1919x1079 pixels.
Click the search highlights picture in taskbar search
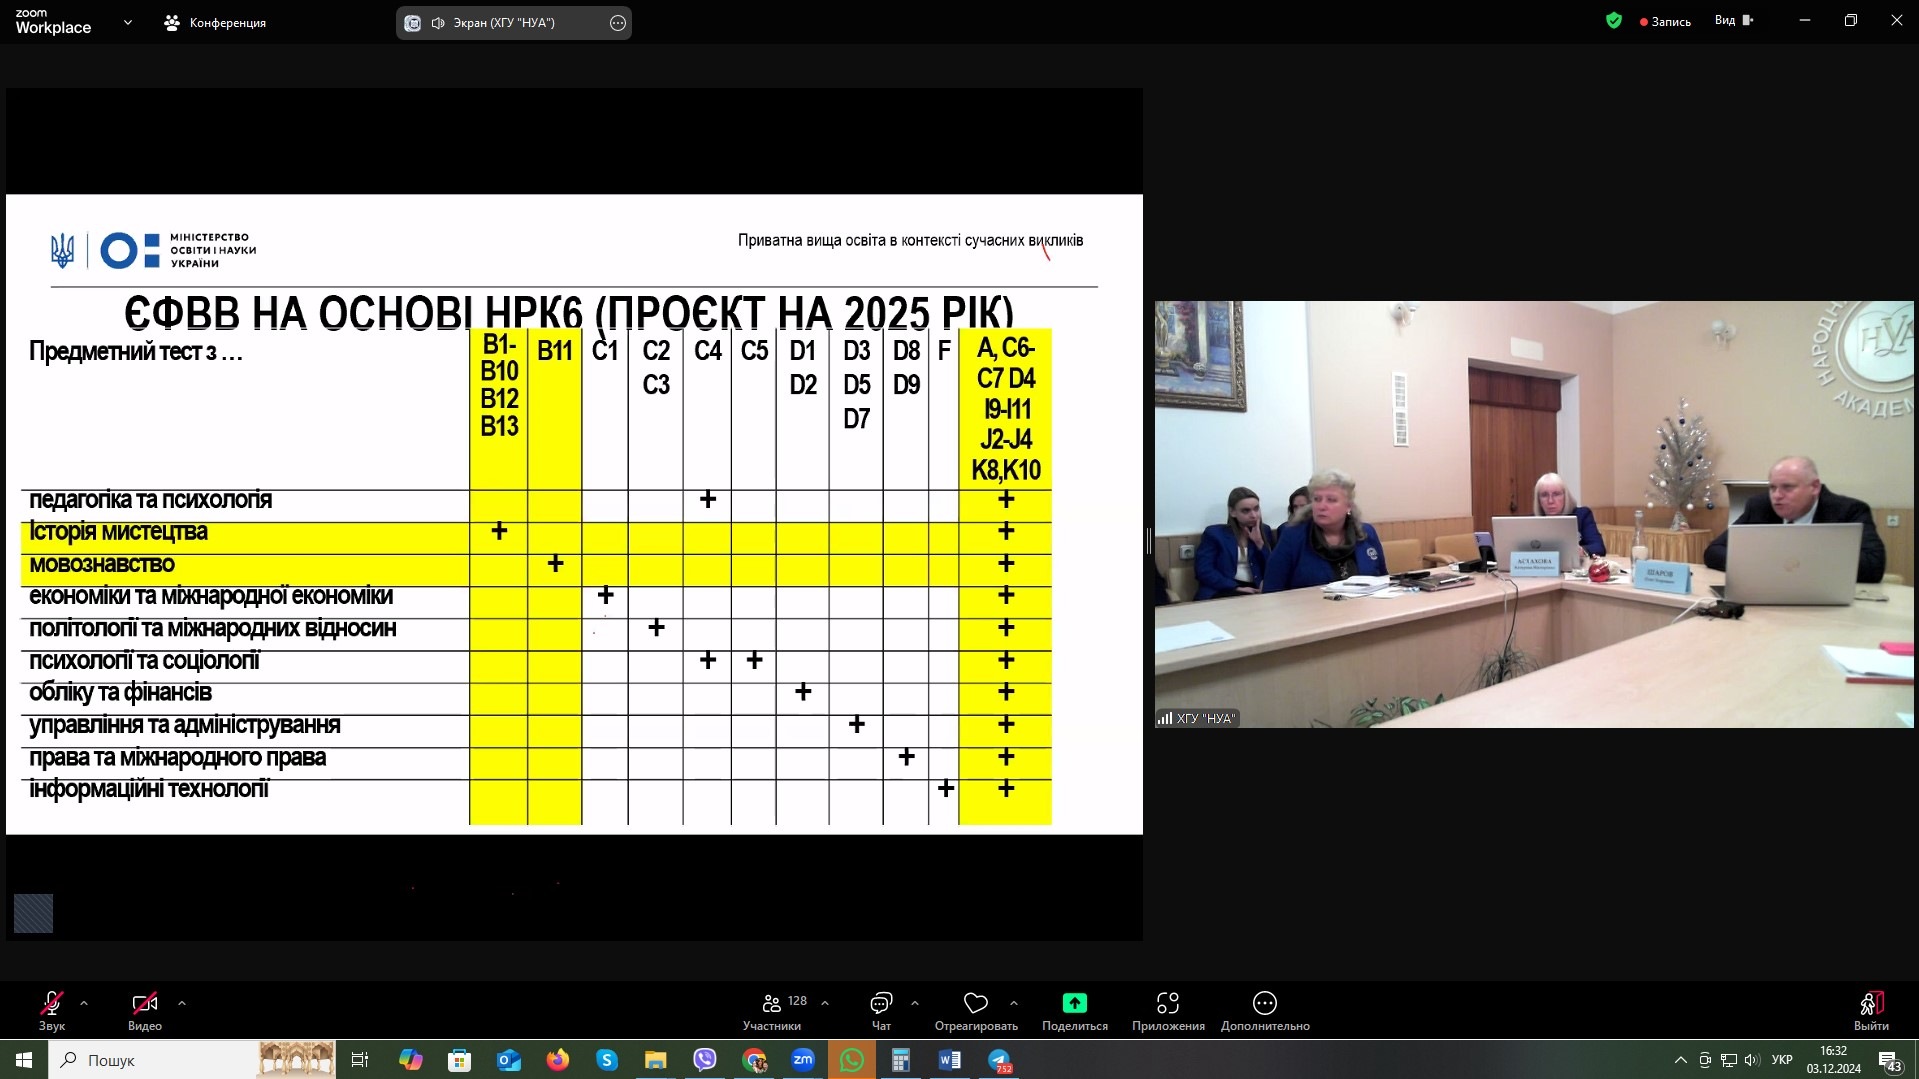click(296, 1060)
